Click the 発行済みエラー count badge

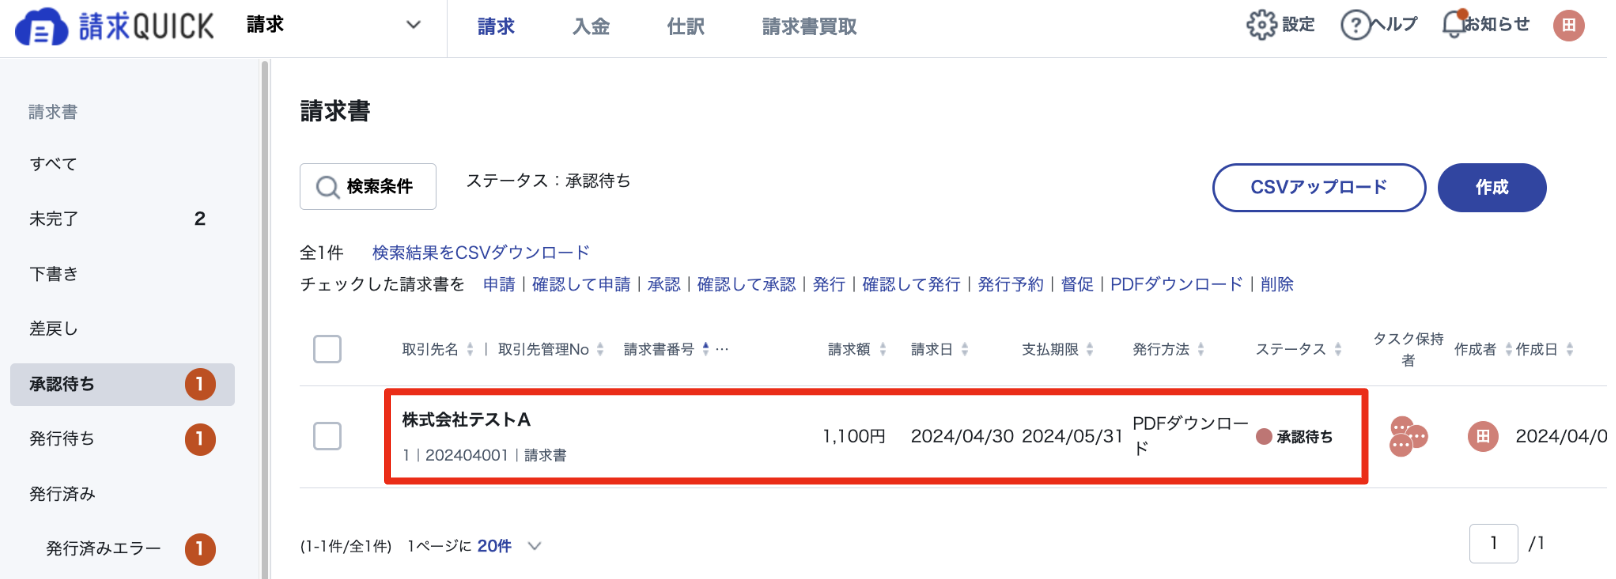200,549
